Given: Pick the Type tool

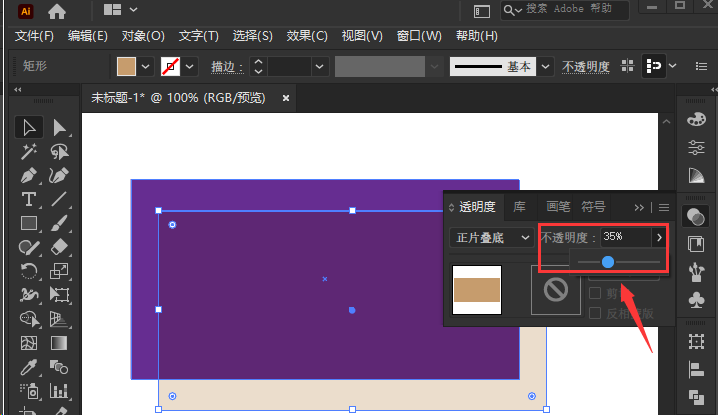Looking at the screenshot, I should [x=29, y=199].
